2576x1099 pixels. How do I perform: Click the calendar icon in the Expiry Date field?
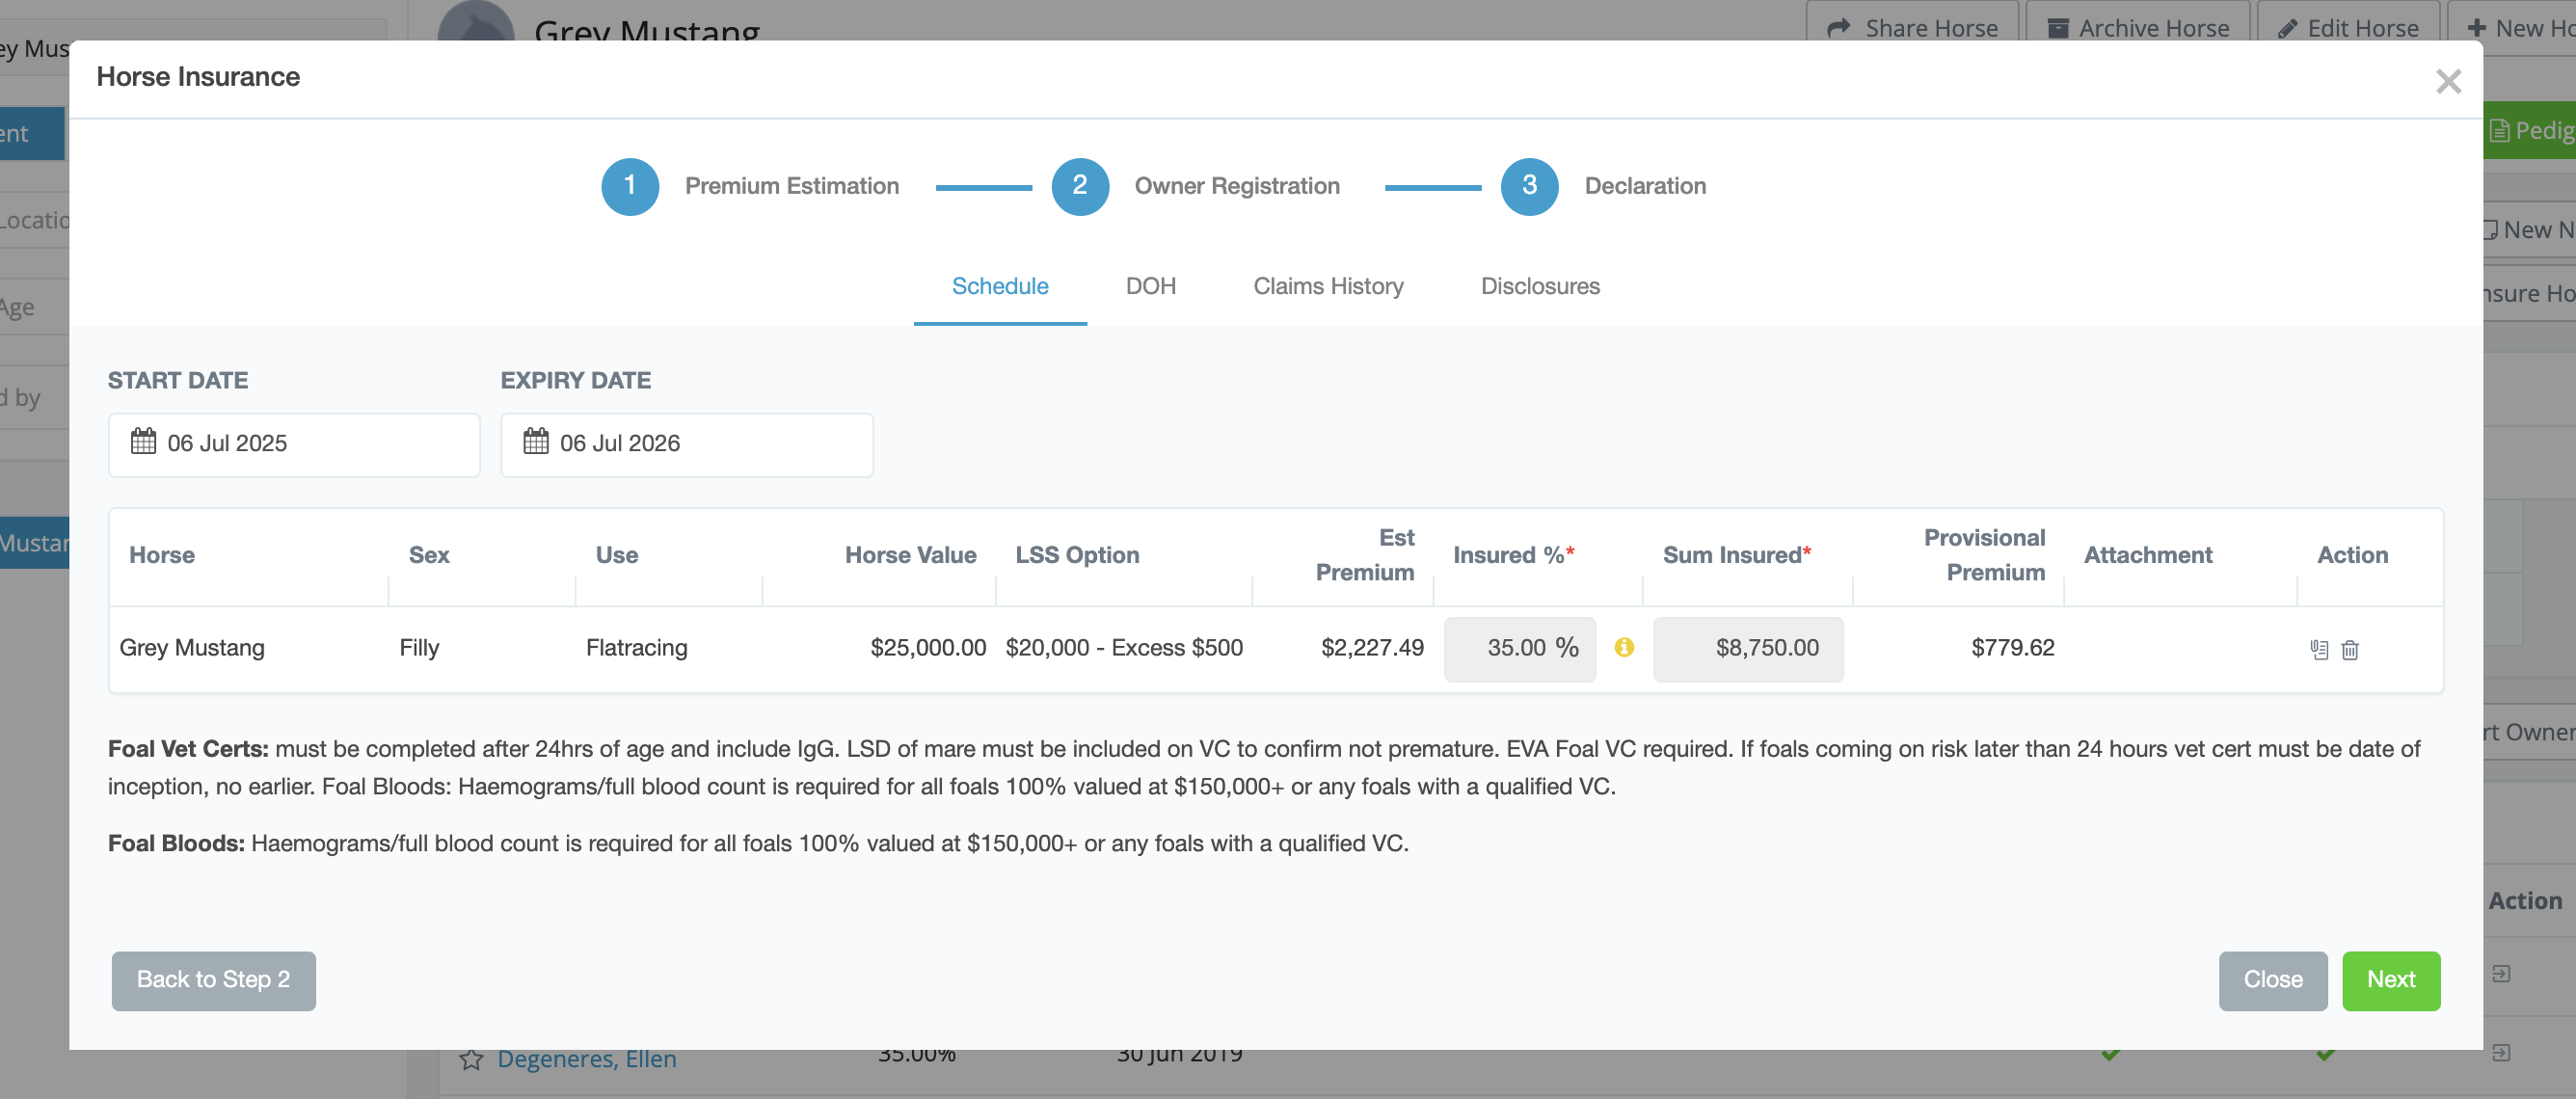point(536,441)
